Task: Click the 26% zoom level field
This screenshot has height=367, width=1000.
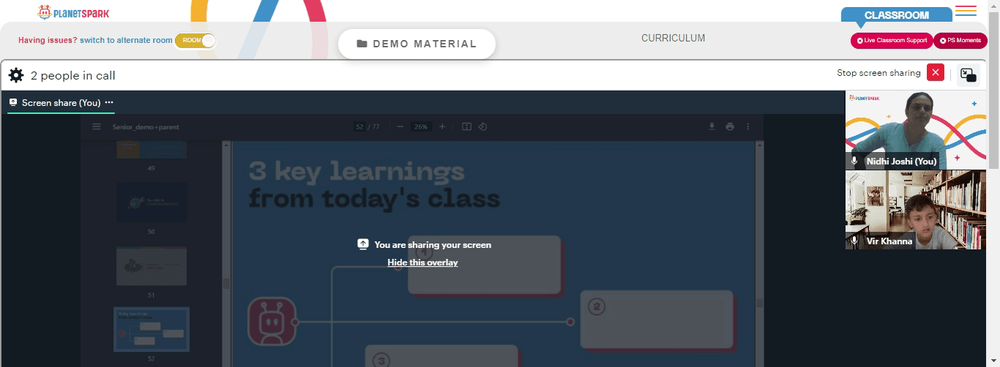Action: [x=421, y=126]
